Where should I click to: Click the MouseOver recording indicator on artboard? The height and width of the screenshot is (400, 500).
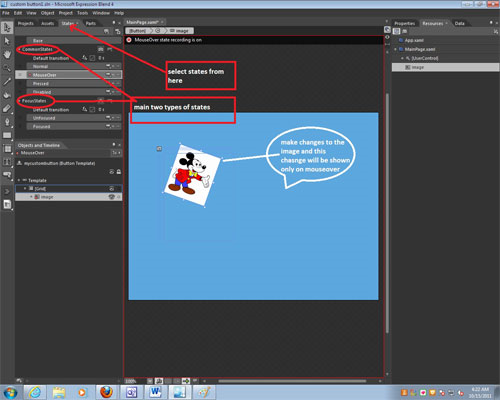pyautogui.click(x=129, y=40)
